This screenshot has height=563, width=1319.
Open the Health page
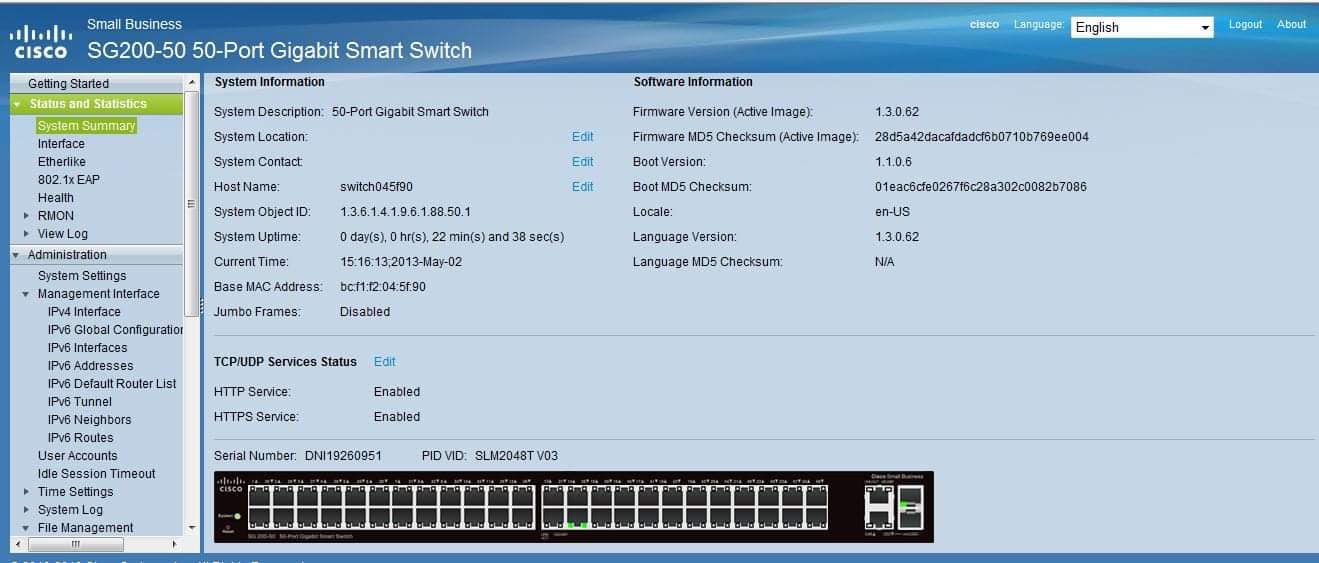click(x=56, y=198)
